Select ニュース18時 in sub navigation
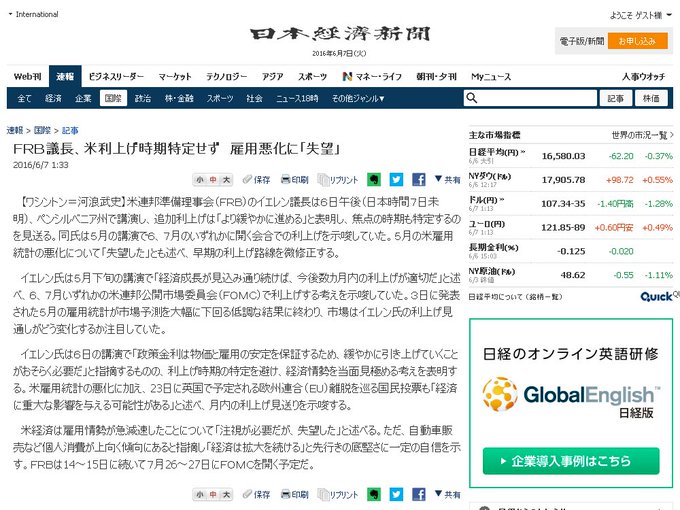 (x=297, y=98)
